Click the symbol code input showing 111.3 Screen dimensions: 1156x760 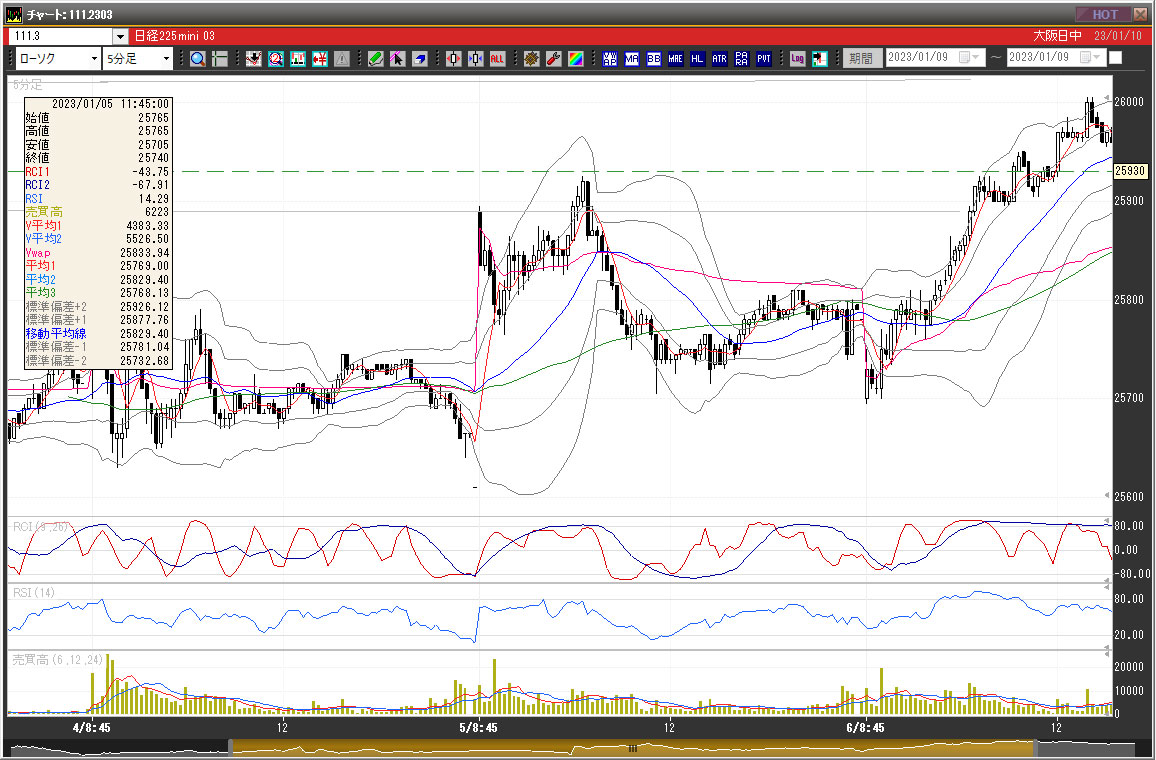62,36
